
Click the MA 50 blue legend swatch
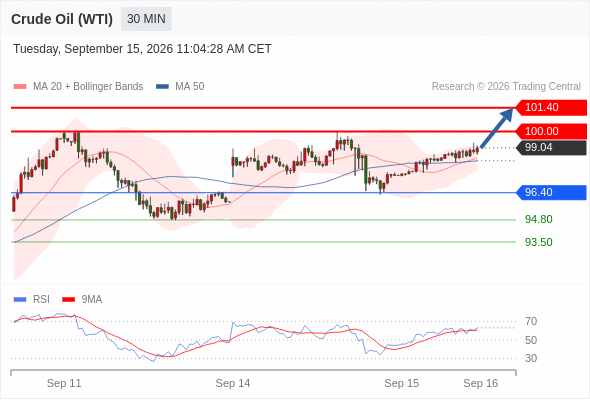pyautogui.click(x=162, y=87)
